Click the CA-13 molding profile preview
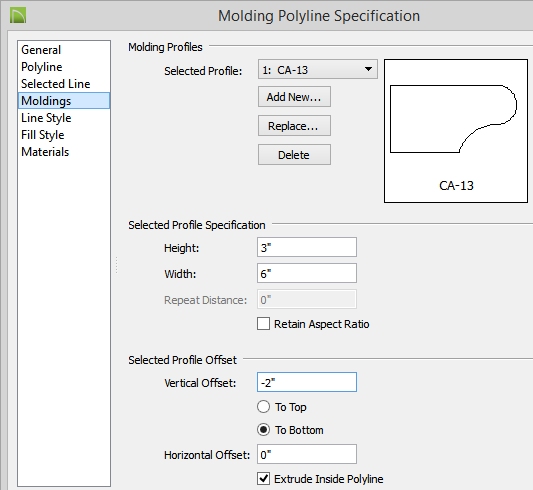 click(456, 131)
